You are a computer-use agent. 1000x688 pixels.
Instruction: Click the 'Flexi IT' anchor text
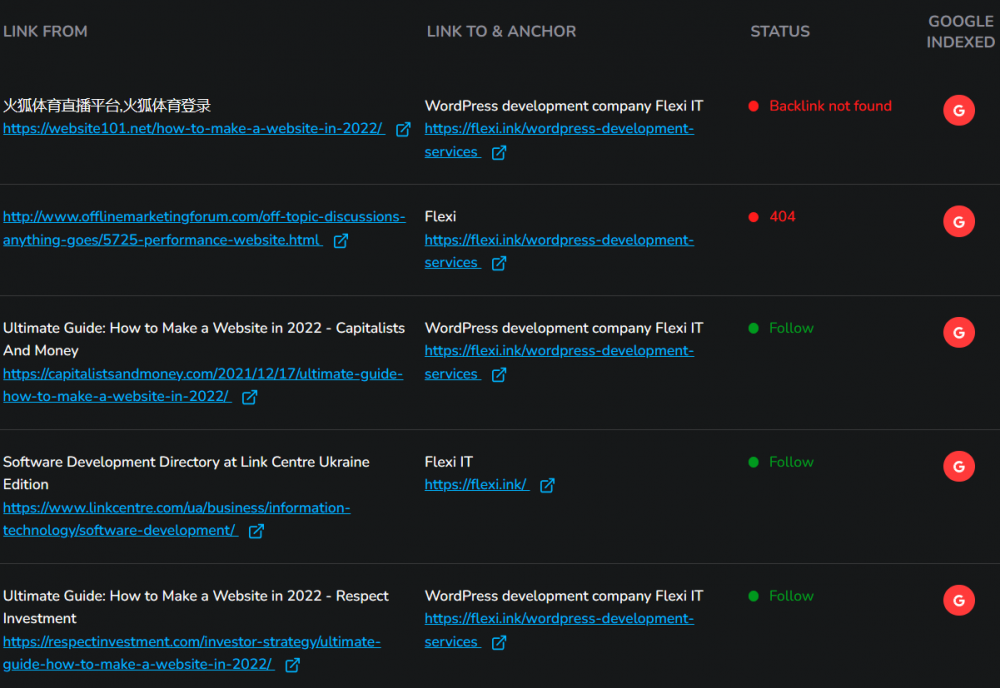448,462
